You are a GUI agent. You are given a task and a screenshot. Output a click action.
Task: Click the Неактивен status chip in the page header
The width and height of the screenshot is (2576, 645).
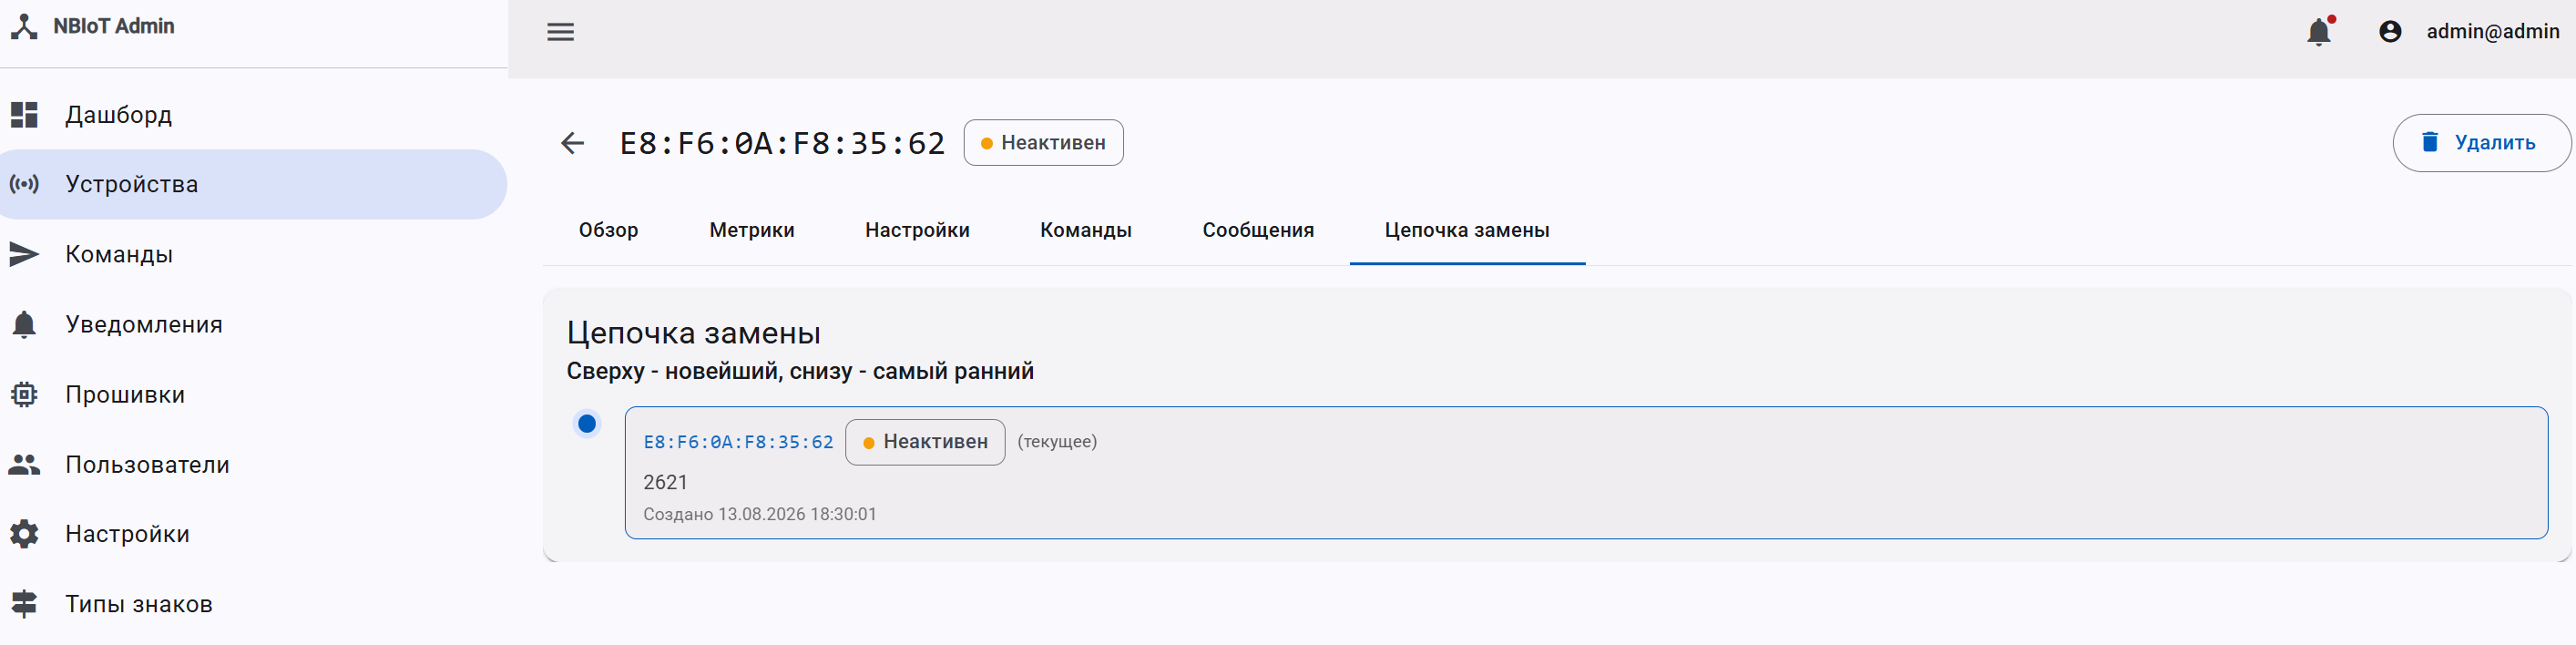[1043, 143]
